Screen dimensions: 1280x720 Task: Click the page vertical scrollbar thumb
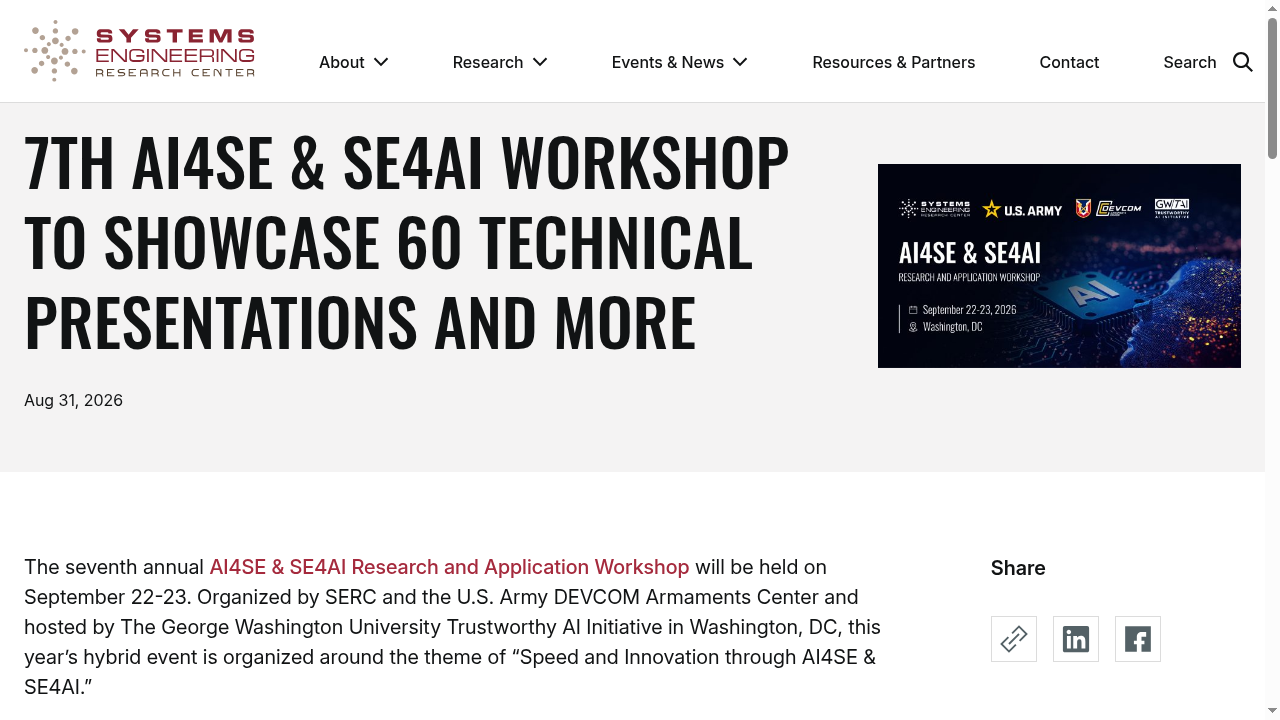click(x=1272, y=87)
